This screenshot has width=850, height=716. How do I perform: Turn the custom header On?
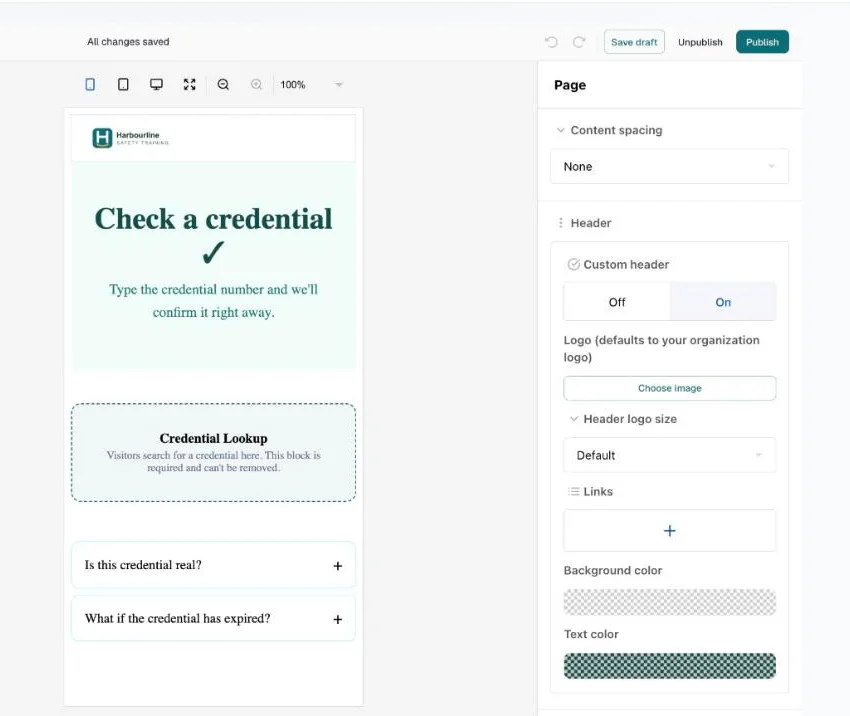723,302
